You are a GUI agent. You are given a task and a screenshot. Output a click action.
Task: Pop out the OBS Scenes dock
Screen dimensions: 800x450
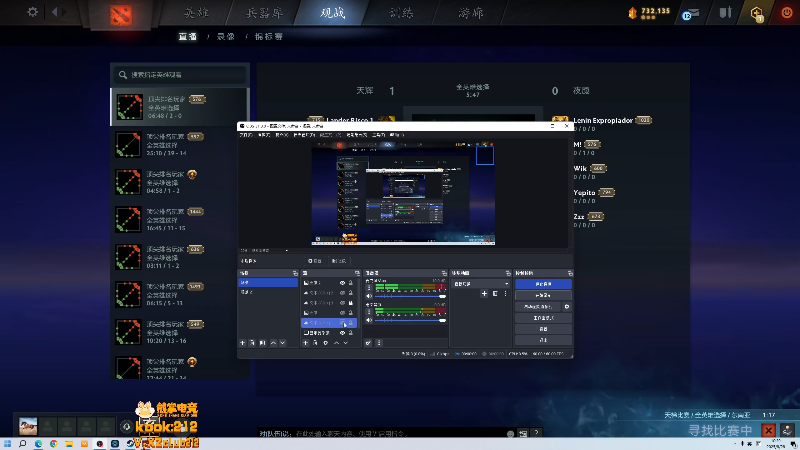[x=295, y=273]
